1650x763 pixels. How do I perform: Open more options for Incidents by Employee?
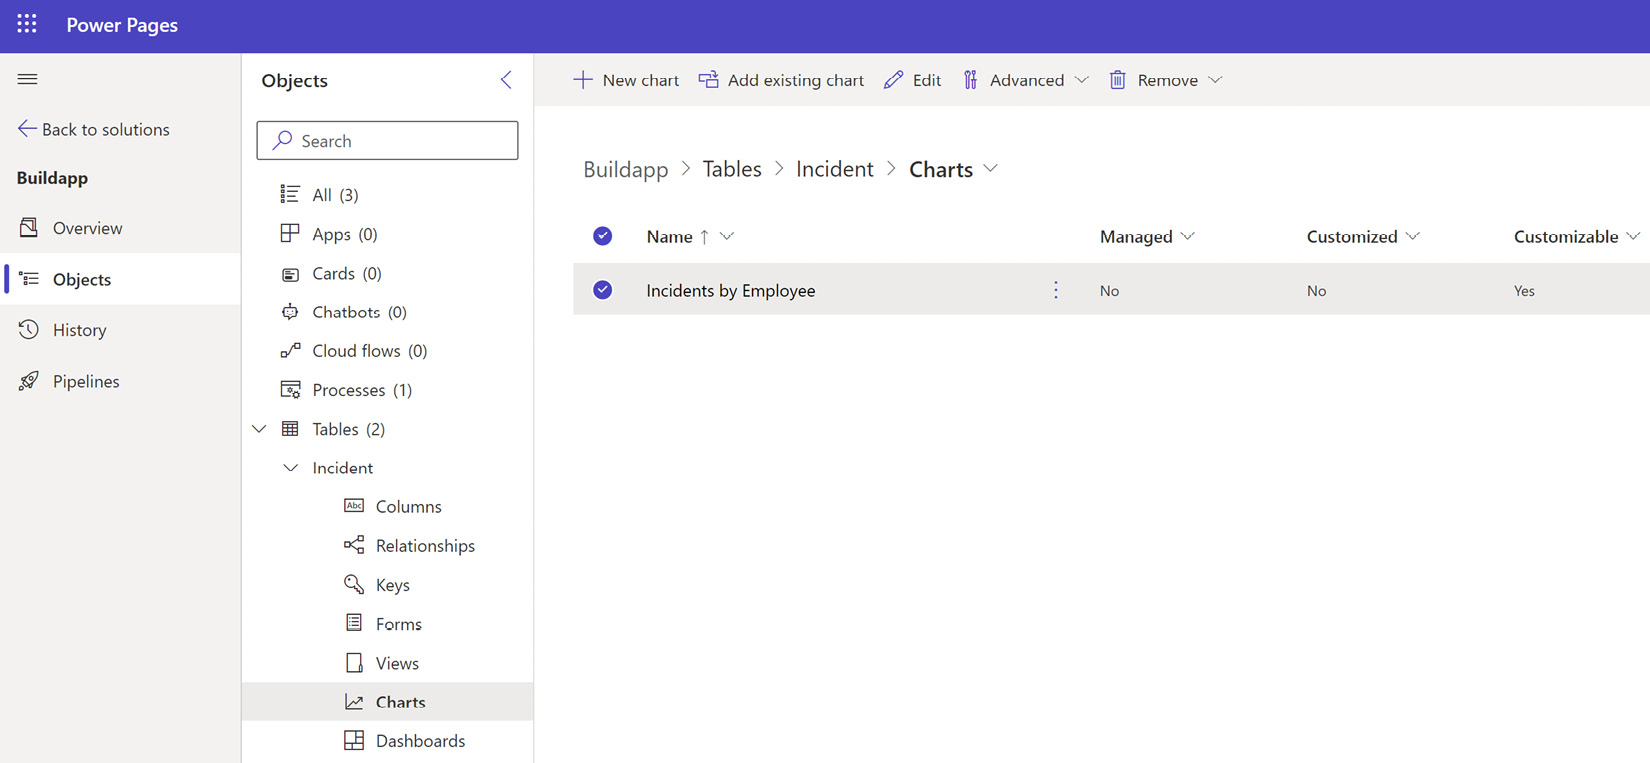(1056, 290)
